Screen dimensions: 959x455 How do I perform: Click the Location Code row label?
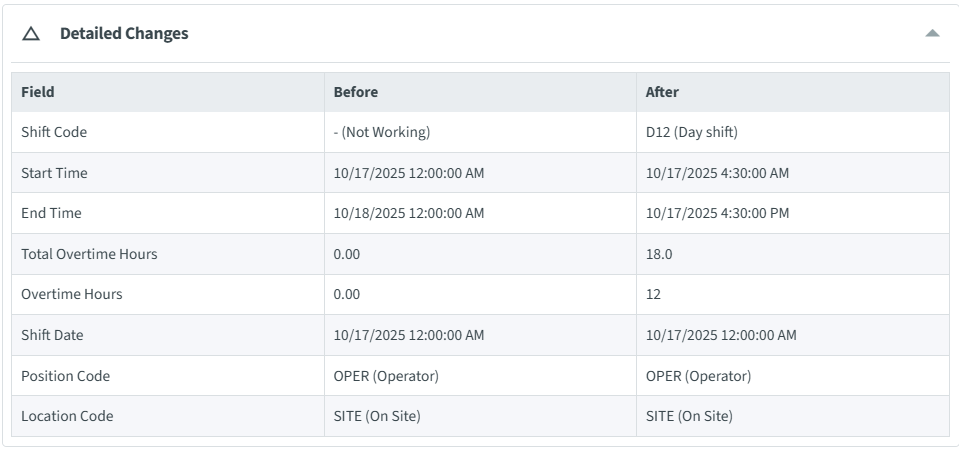(x=67, y=416)
